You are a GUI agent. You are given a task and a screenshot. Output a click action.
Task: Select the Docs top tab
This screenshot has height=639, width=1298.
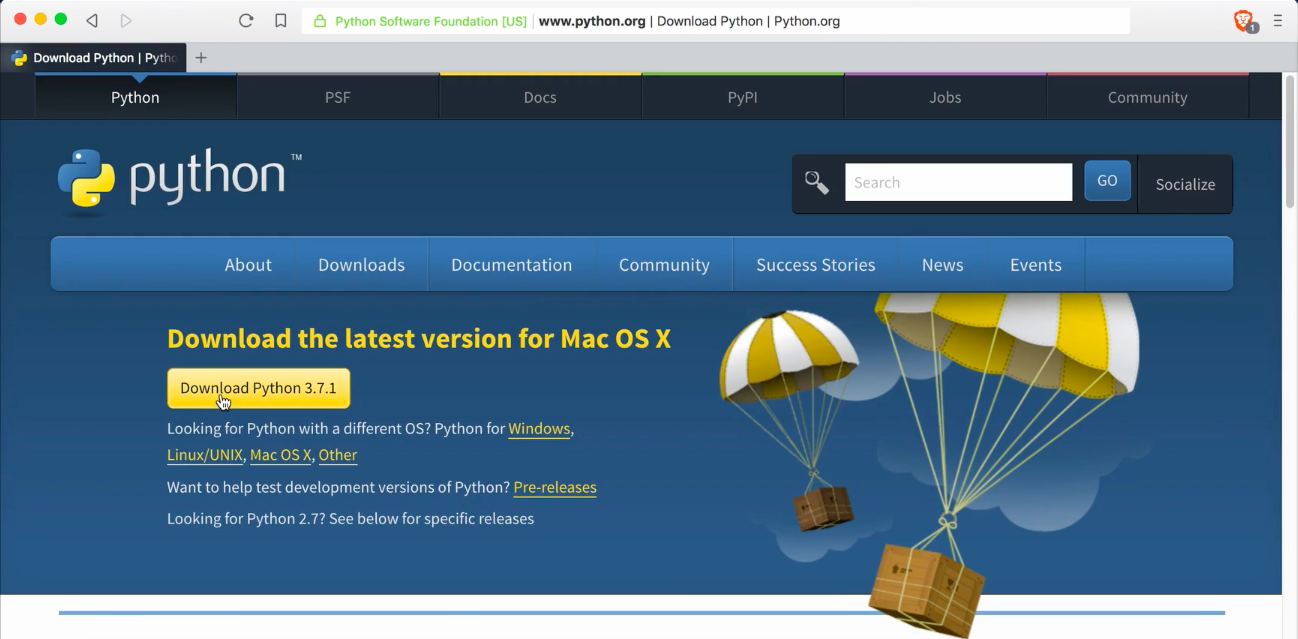[540, 97]
